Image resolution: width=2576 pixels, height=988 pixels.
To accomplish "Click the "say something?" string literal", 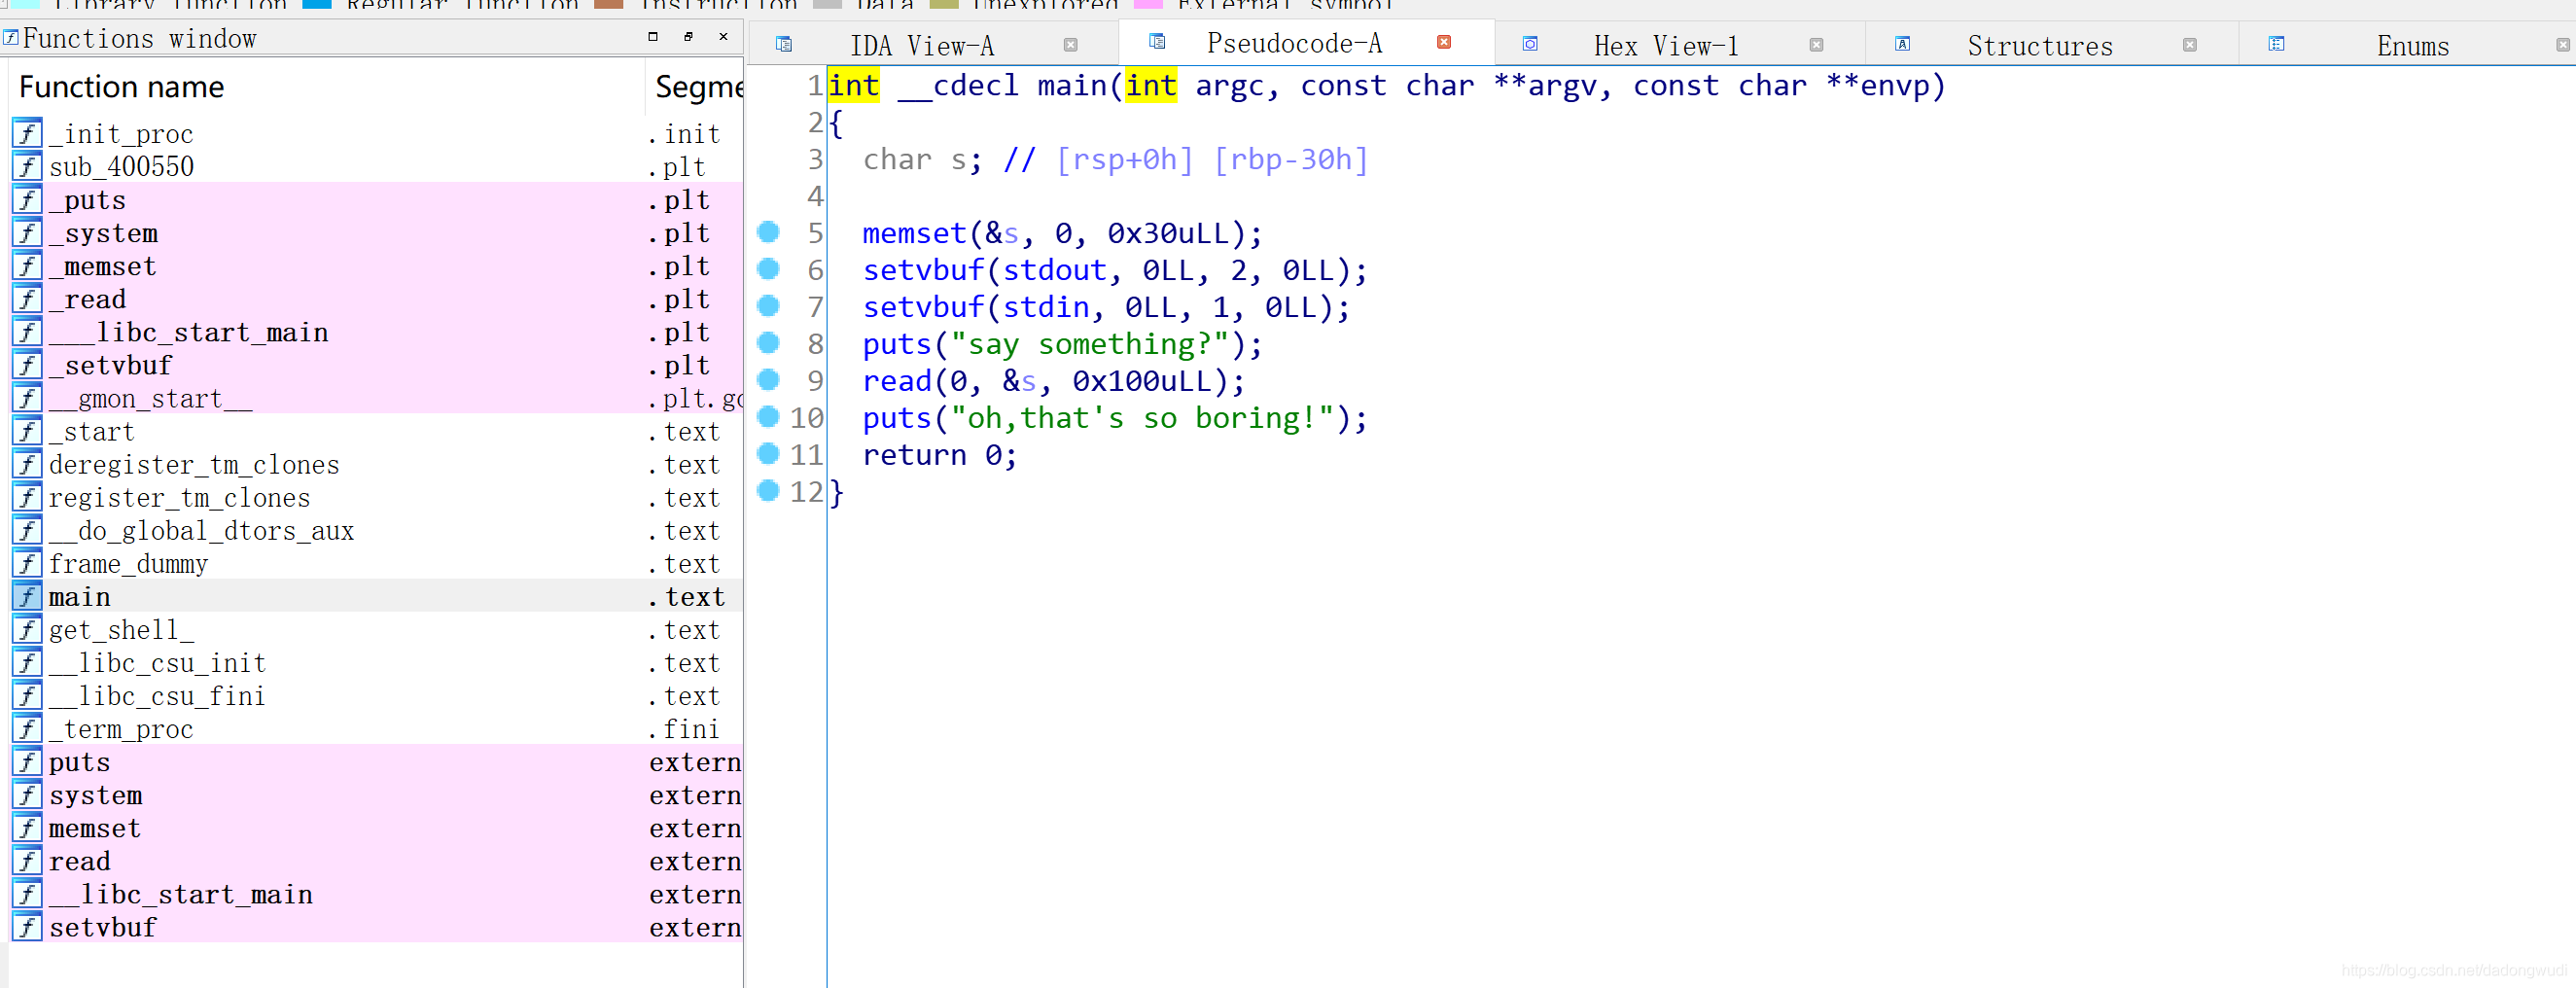I will click(1090, 344).
